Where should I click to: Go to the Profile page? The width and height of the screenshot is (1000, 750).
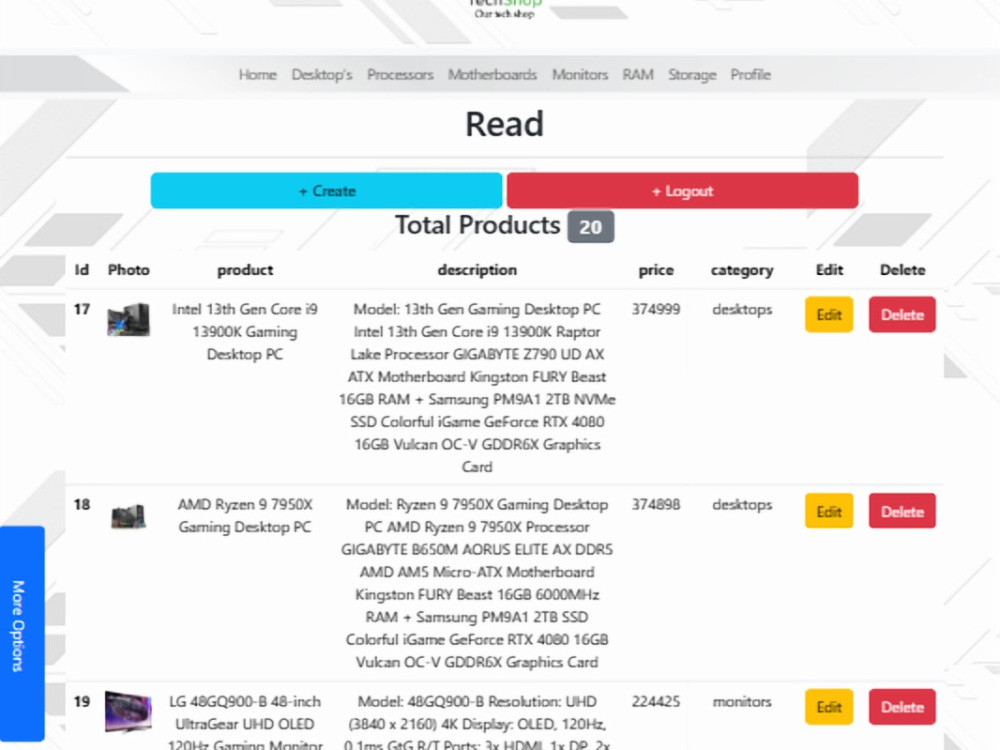(x=751, y=75)
